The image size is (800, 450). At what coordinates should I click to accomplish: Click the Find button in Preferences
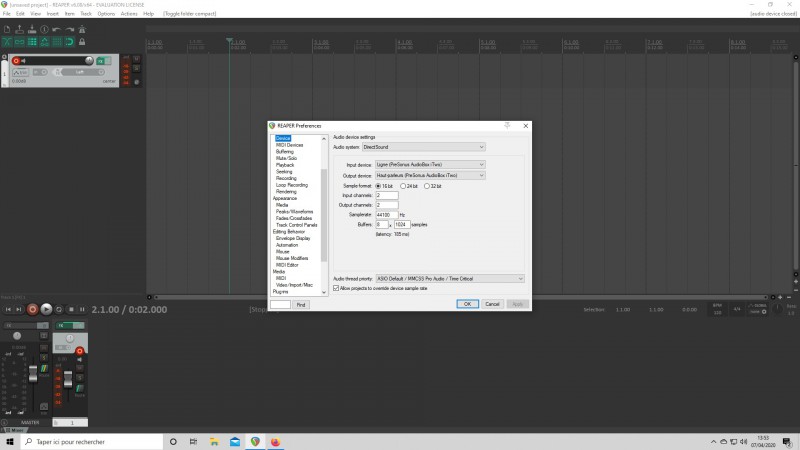(x=301, y=304)
